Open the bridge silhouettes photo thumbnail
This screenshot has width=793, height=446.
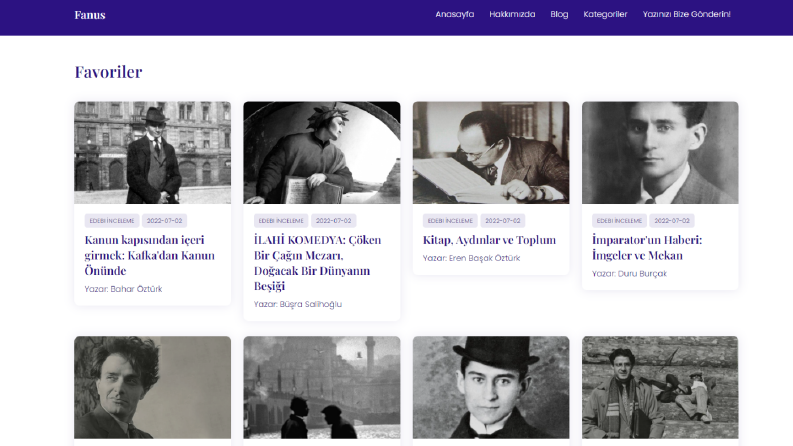[322, 387]
